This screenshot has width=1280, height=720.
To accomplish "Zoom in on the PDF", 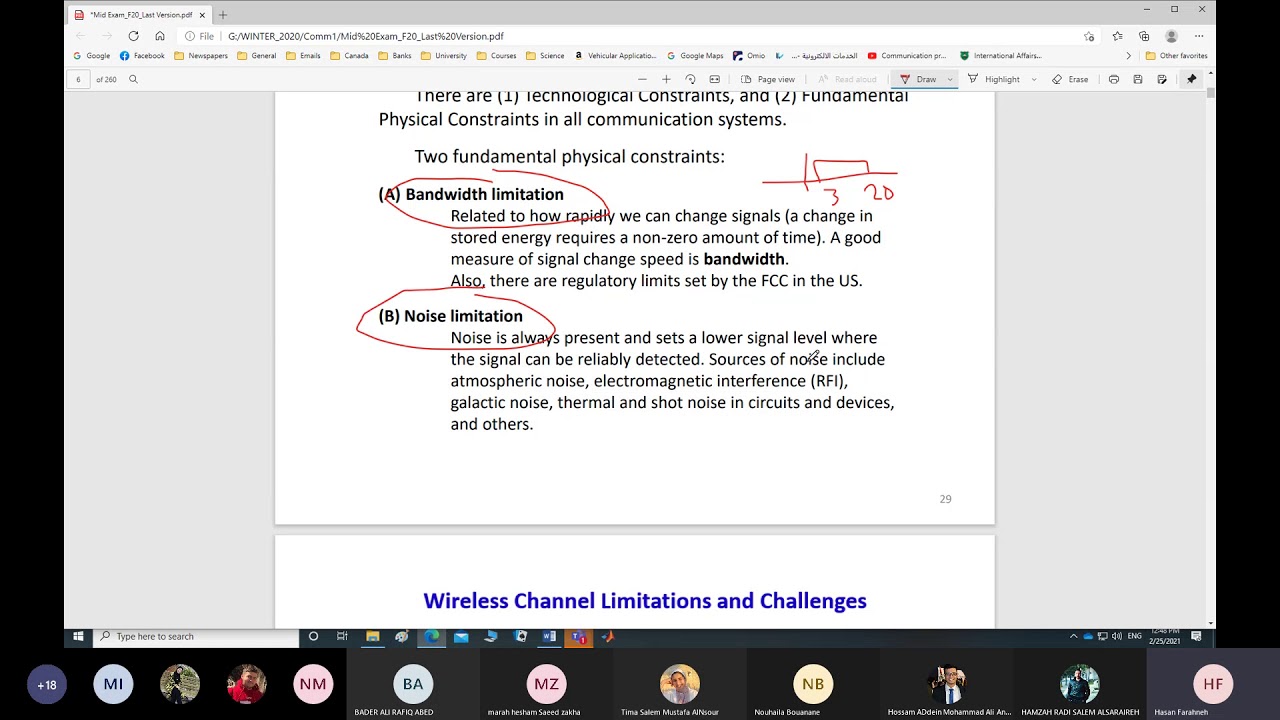I will click(666, 79).
